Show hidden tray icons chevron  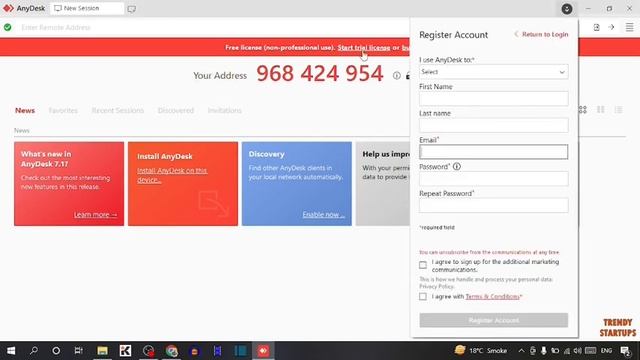pos(521,351)
